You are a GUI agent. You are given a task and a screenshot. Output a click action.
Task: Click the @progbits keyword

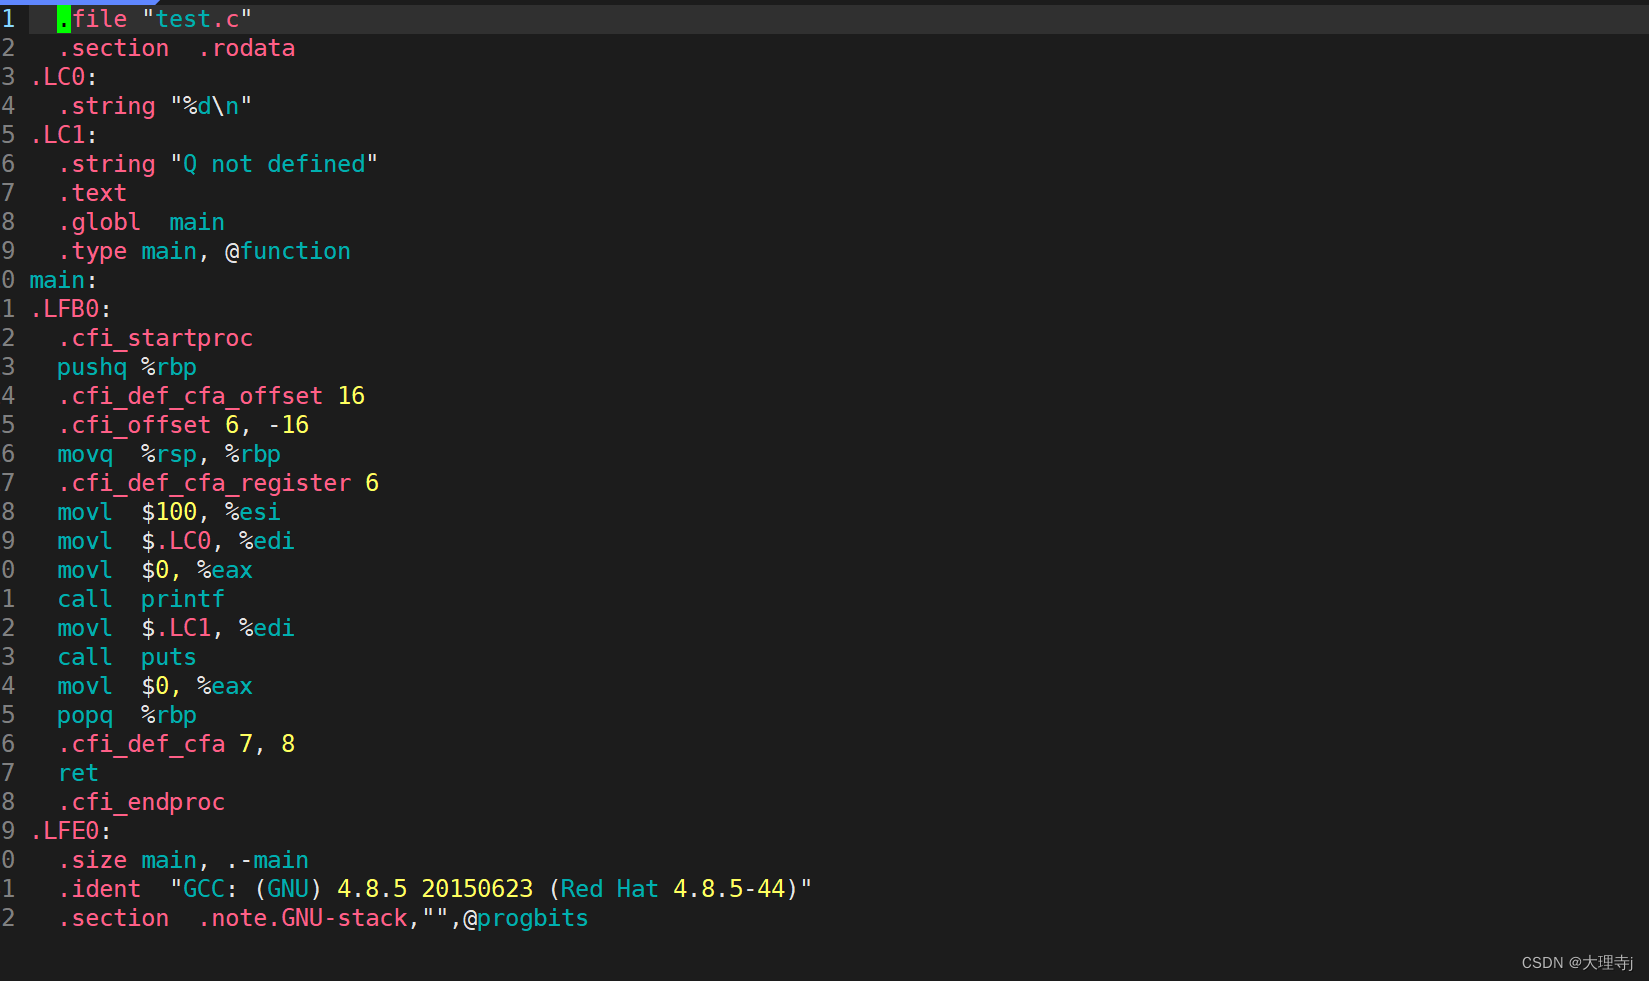click(x=526, y=918)
